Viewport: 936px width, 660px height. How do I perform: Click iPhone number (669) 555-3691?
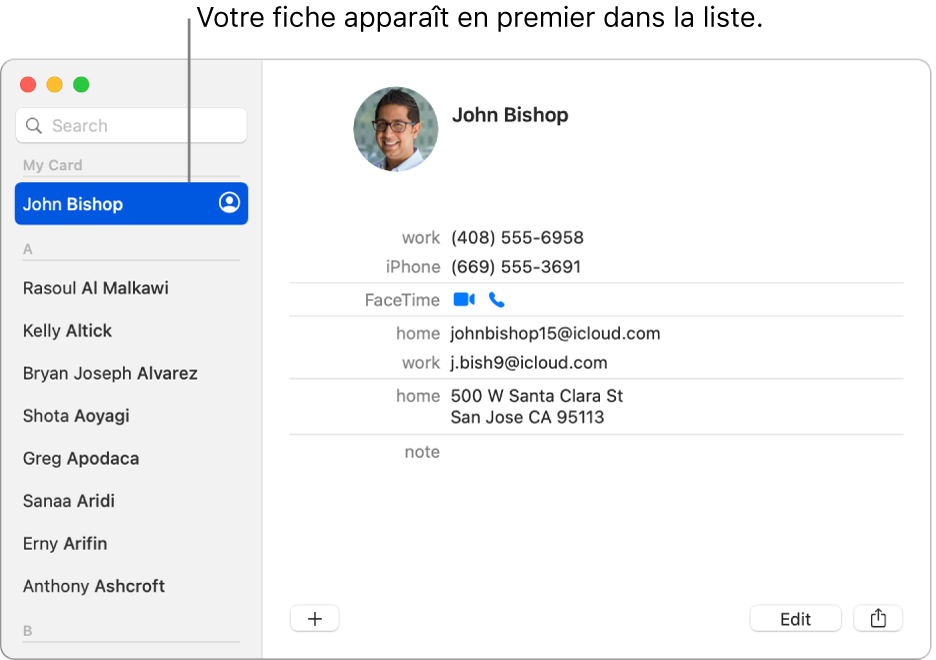(516, 267)
